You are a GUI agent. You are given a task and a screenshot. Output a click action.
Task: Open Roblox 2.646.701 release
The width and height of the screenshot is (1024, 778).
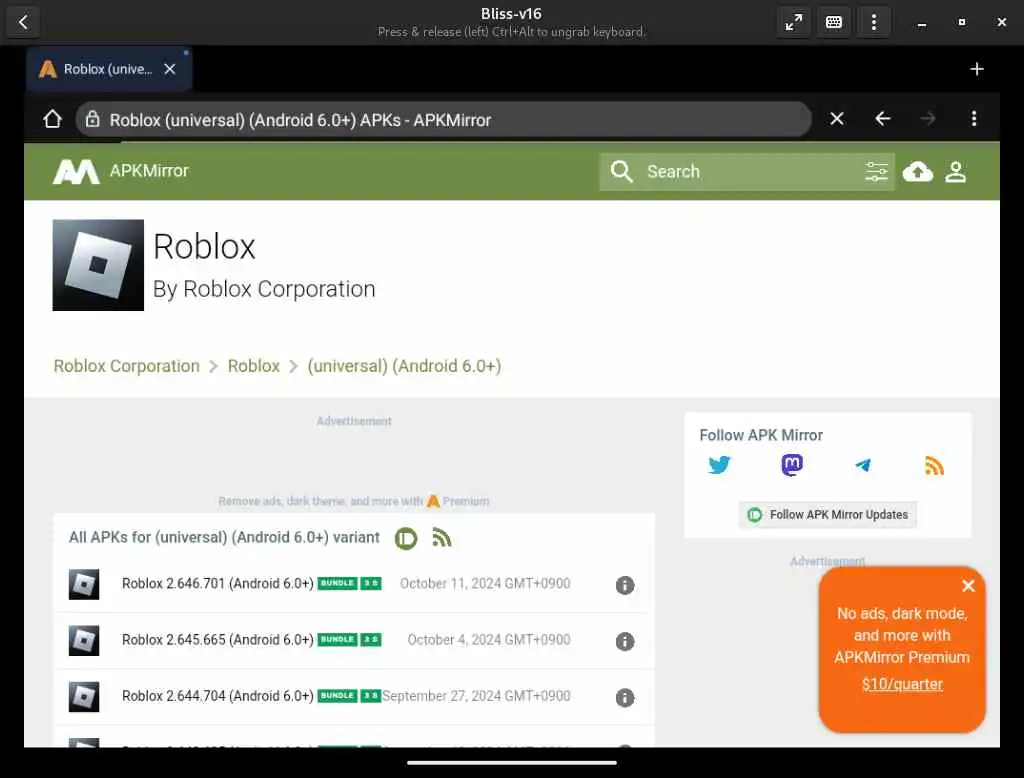217,583
